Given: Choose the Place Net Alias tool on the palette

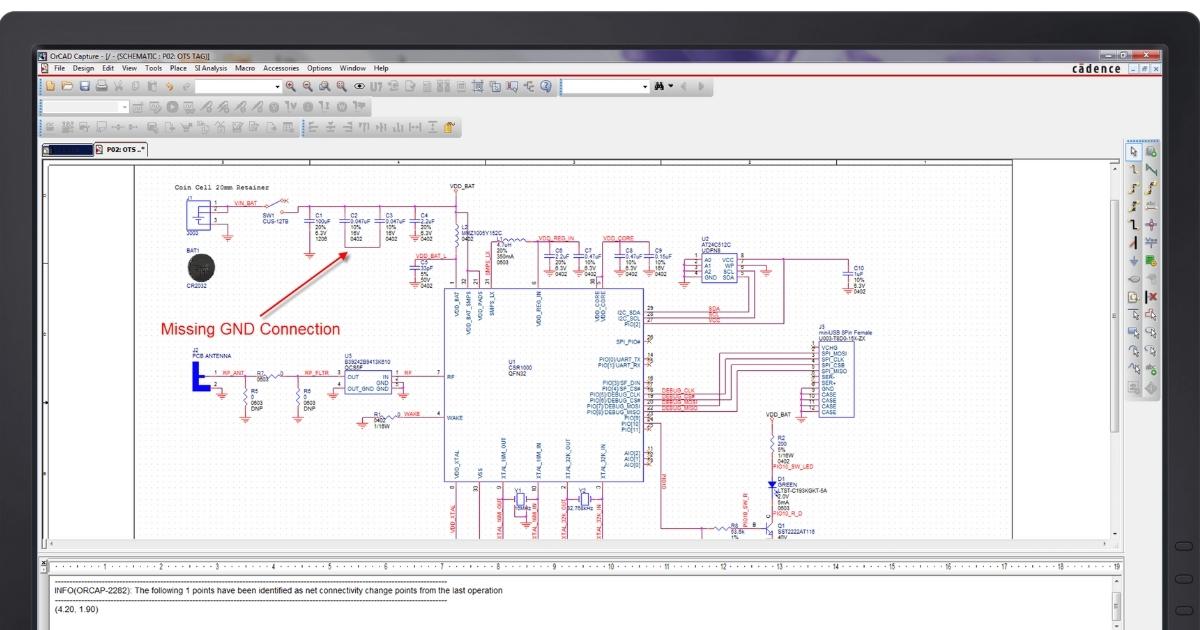Looking at the screenshot, I should (1151, 204).
